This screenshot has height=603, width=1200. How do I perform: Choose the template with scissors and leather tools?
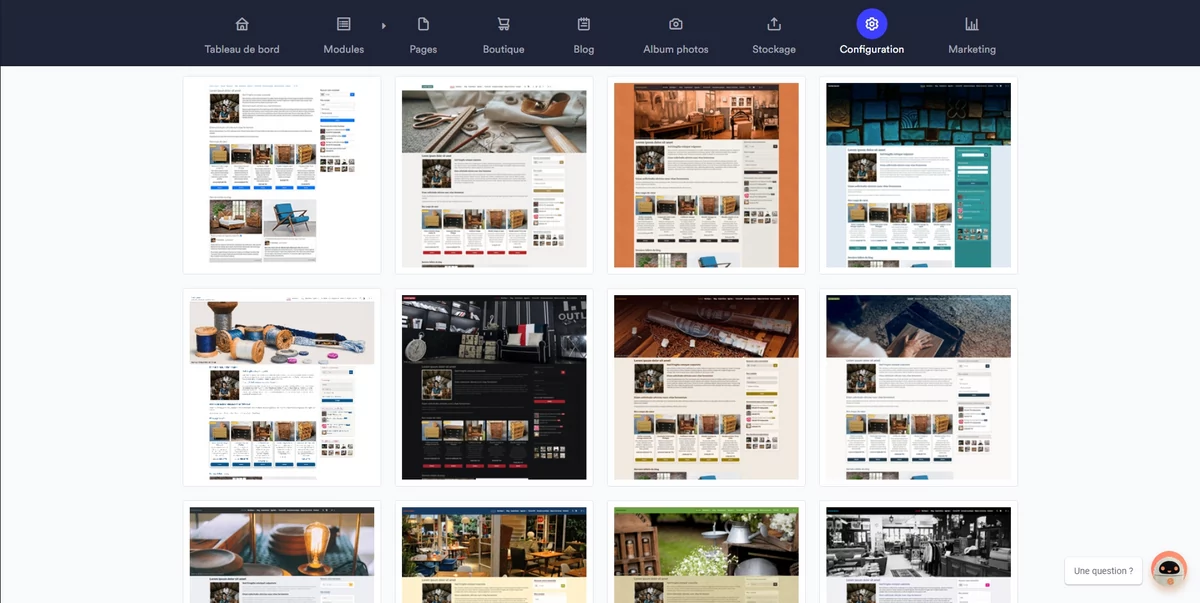[x=494, y=175]
